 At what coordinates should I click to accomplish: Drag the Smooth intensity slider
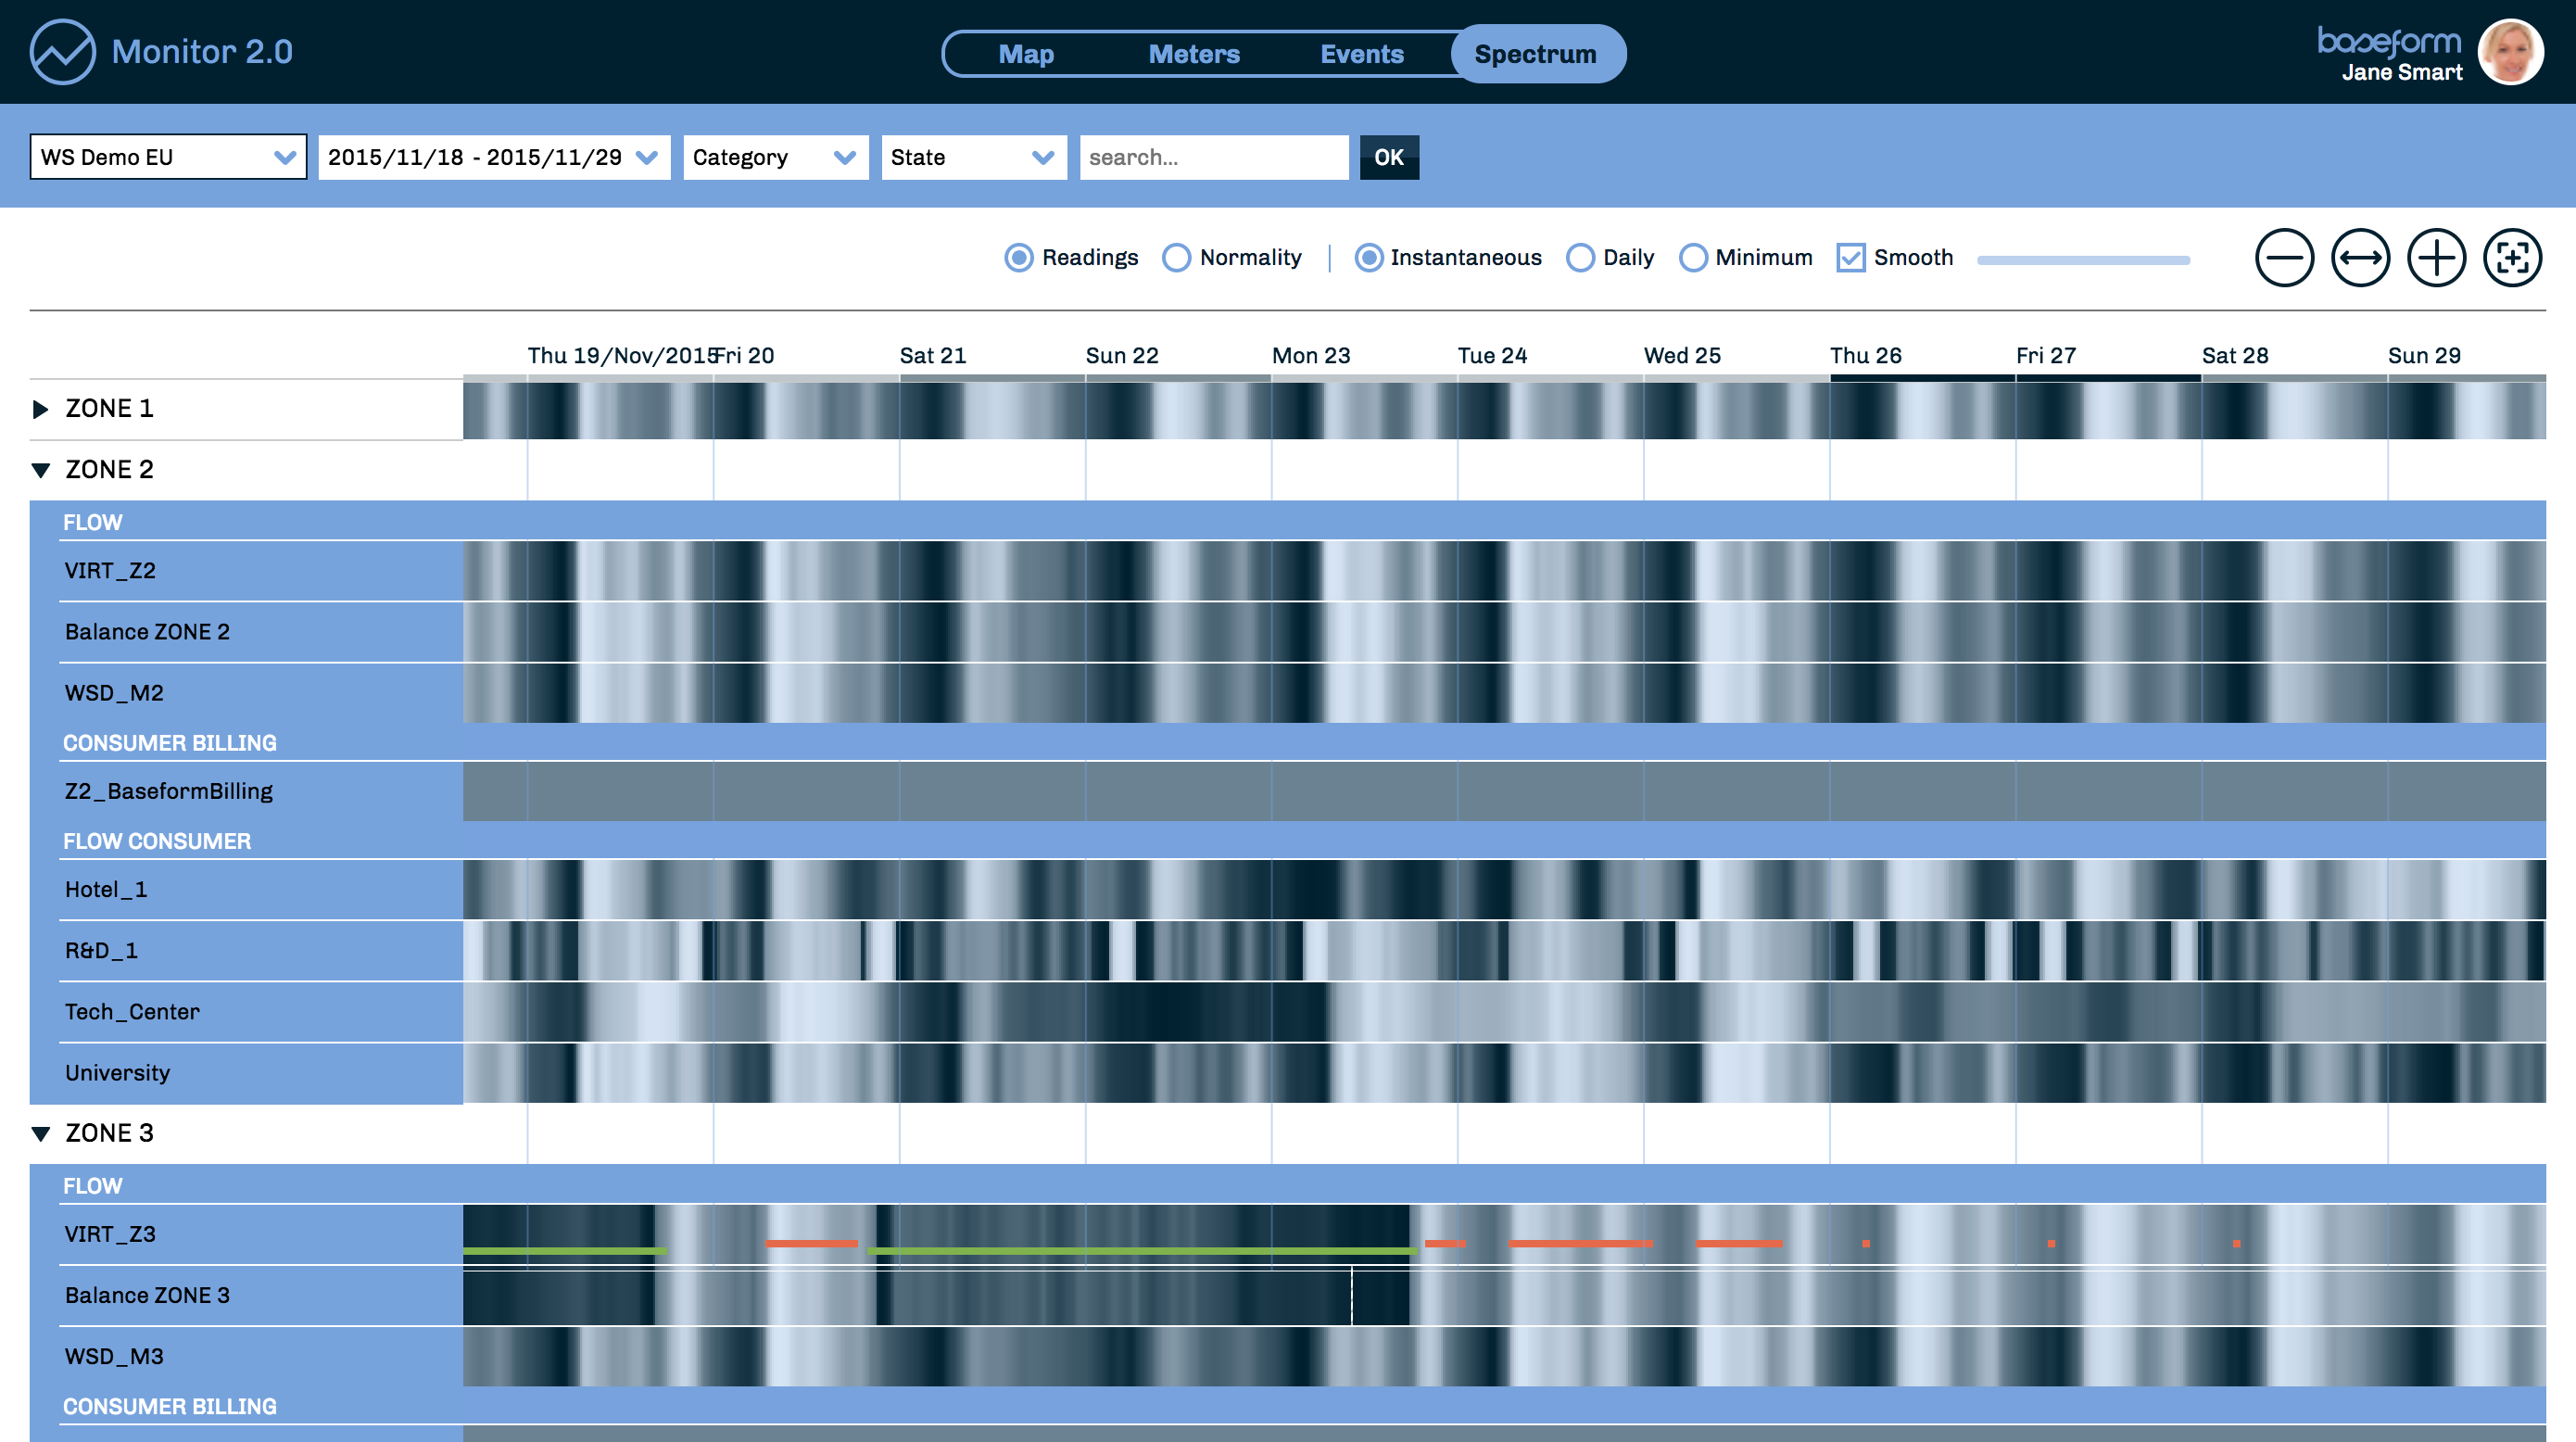2082,259
